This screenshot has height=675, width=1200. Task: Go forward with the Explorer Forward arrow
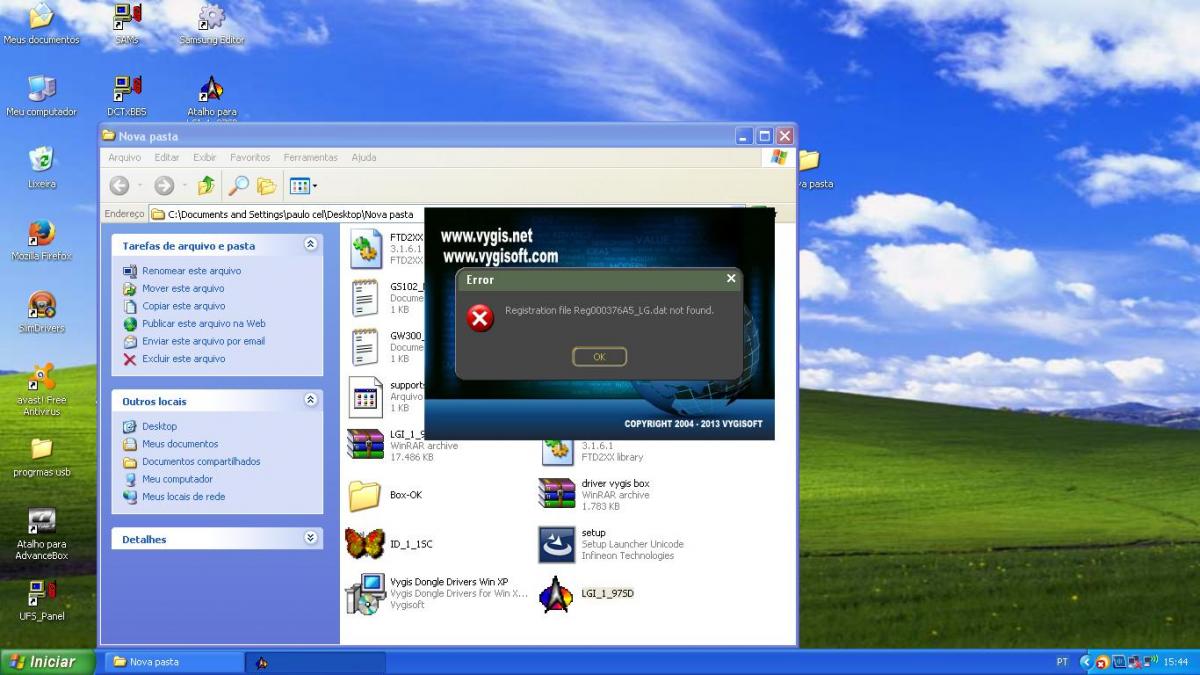coord(164,185)
